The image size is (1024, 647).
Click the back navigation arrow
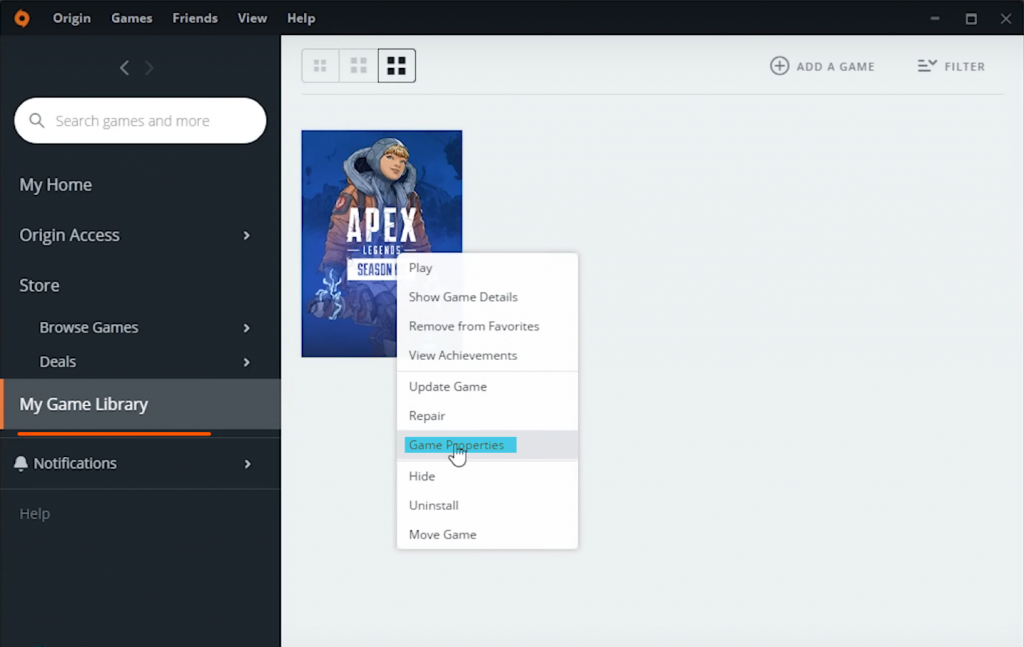(x=124, y=67)
